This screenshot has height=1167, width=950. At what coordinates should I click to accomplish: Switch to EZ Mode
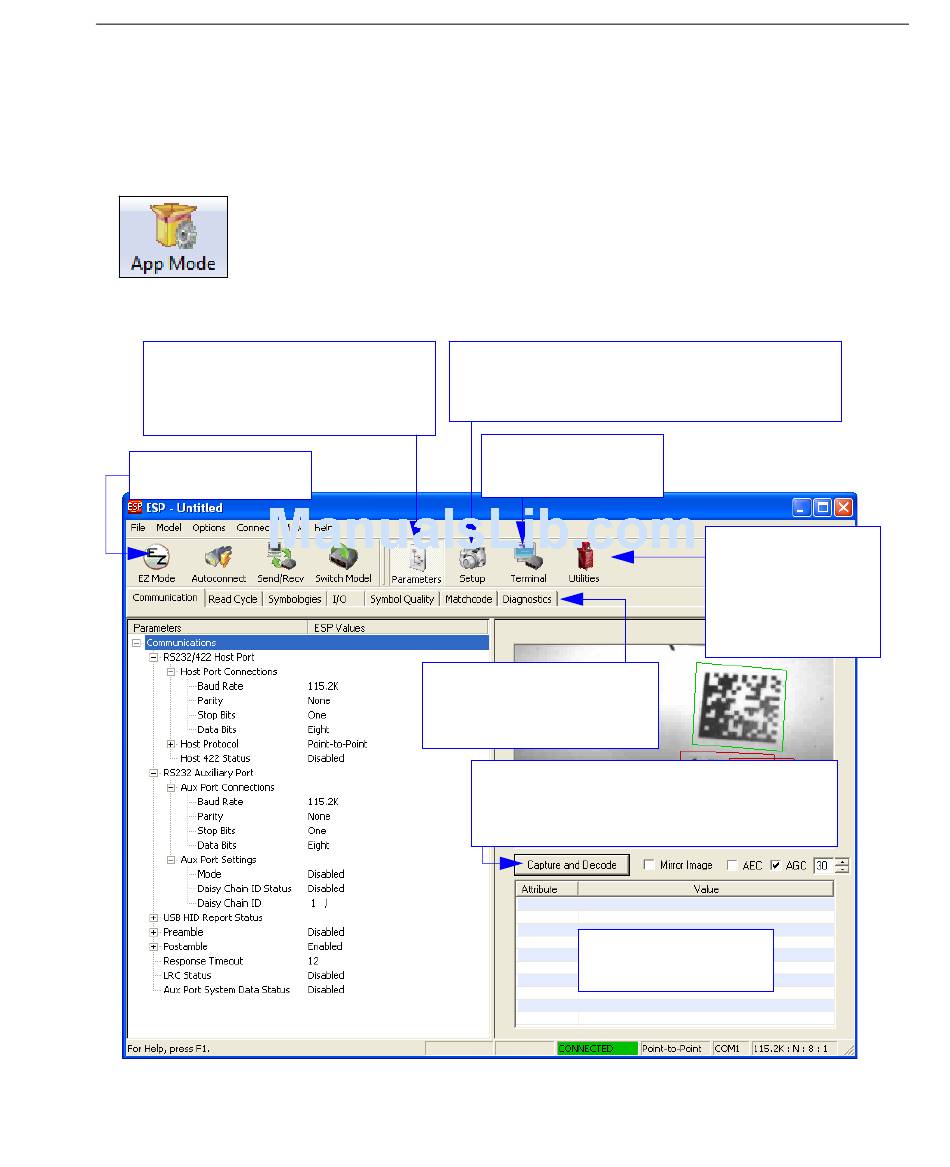156,563
